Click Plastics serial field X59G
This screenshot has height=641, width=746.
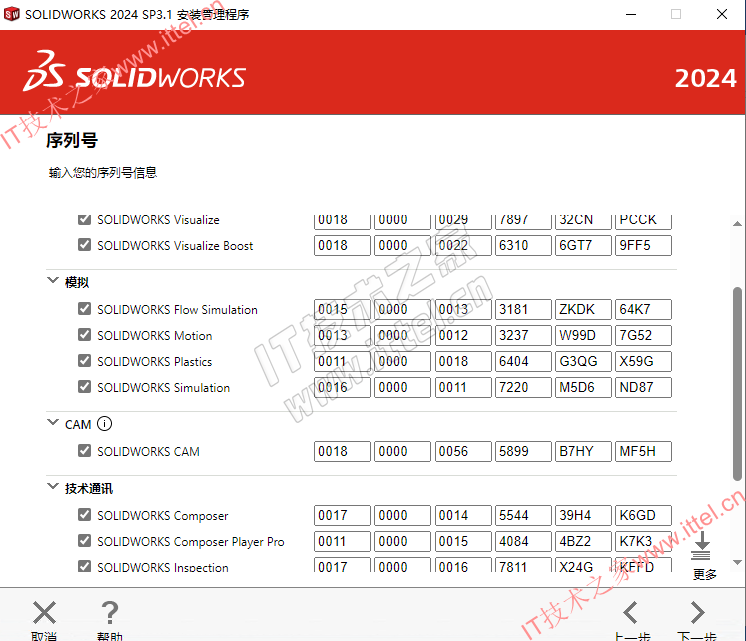point(643,362)
